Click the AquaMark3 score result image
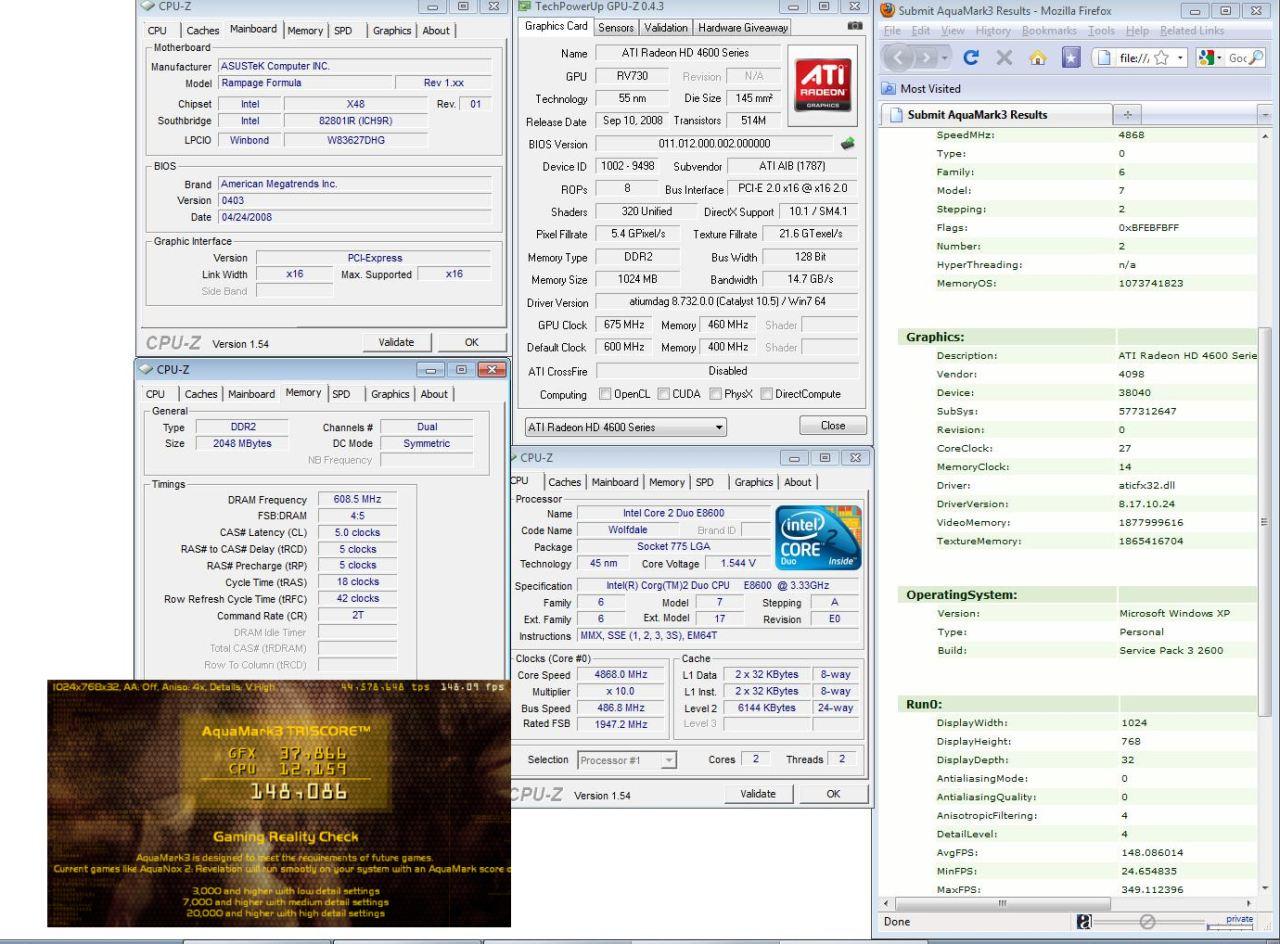The width and height of the screenshot is (1280, 944). (x=279, y=804)
